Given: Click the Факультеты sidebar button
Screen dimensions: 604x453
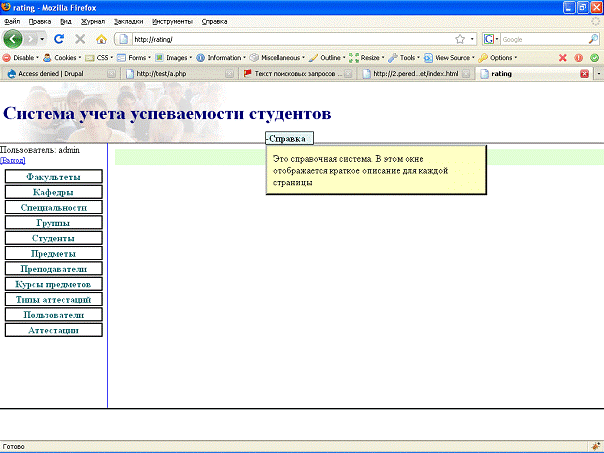Looking at the screenshot, I should tap(53, 177).
